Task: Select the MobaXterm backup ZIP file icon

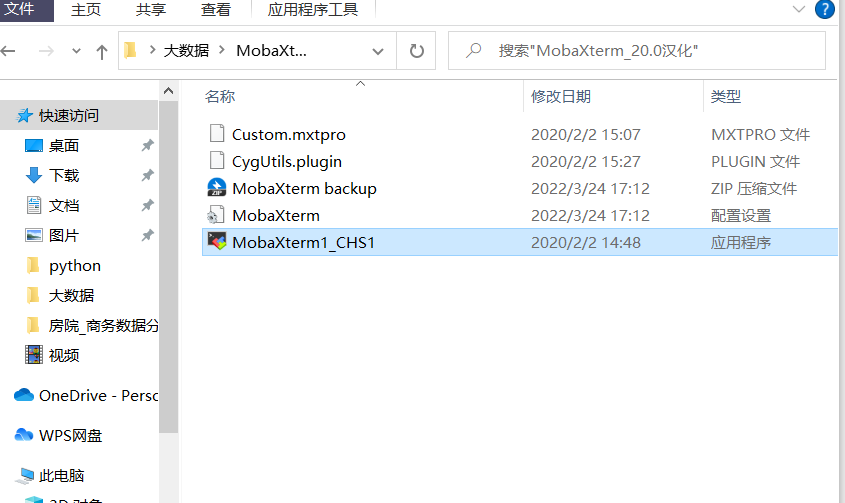Action: [x=217, y=188]
